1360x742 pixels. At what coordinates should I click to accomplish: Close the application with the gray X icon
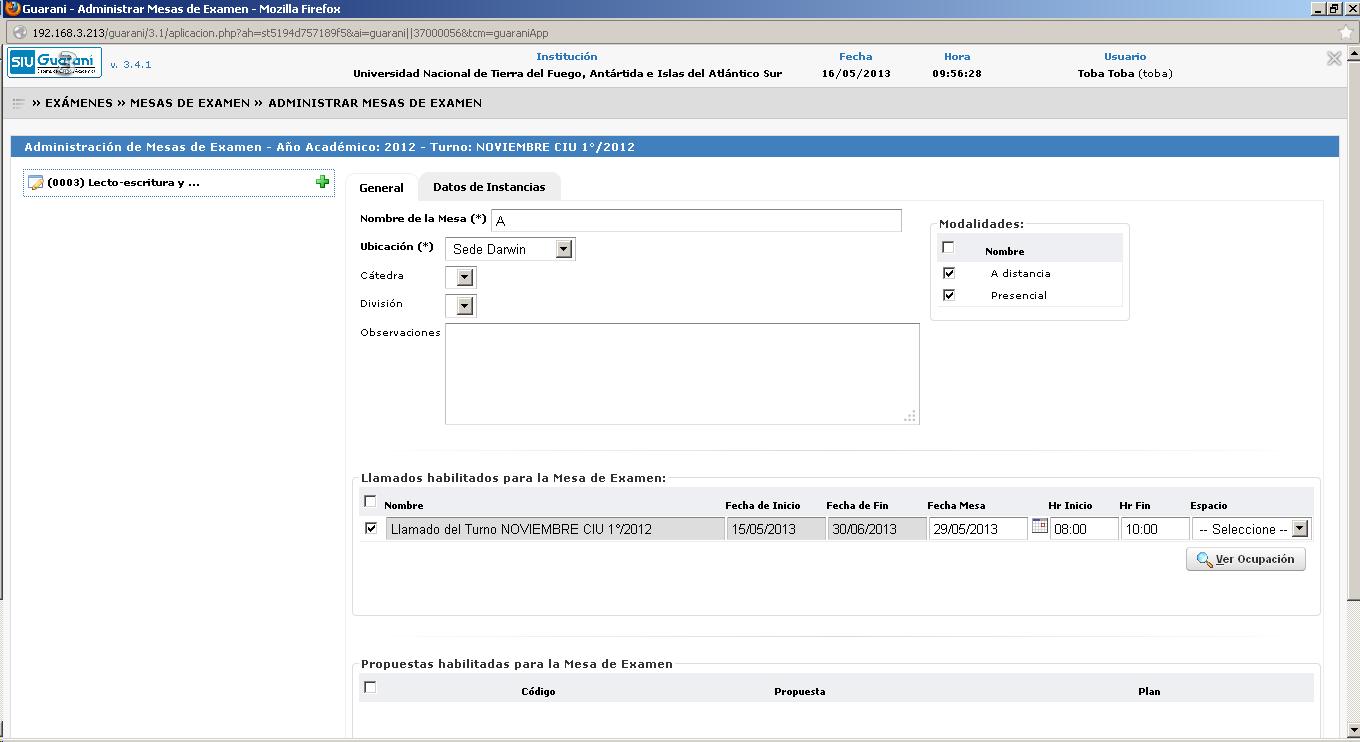point(1334,59)
